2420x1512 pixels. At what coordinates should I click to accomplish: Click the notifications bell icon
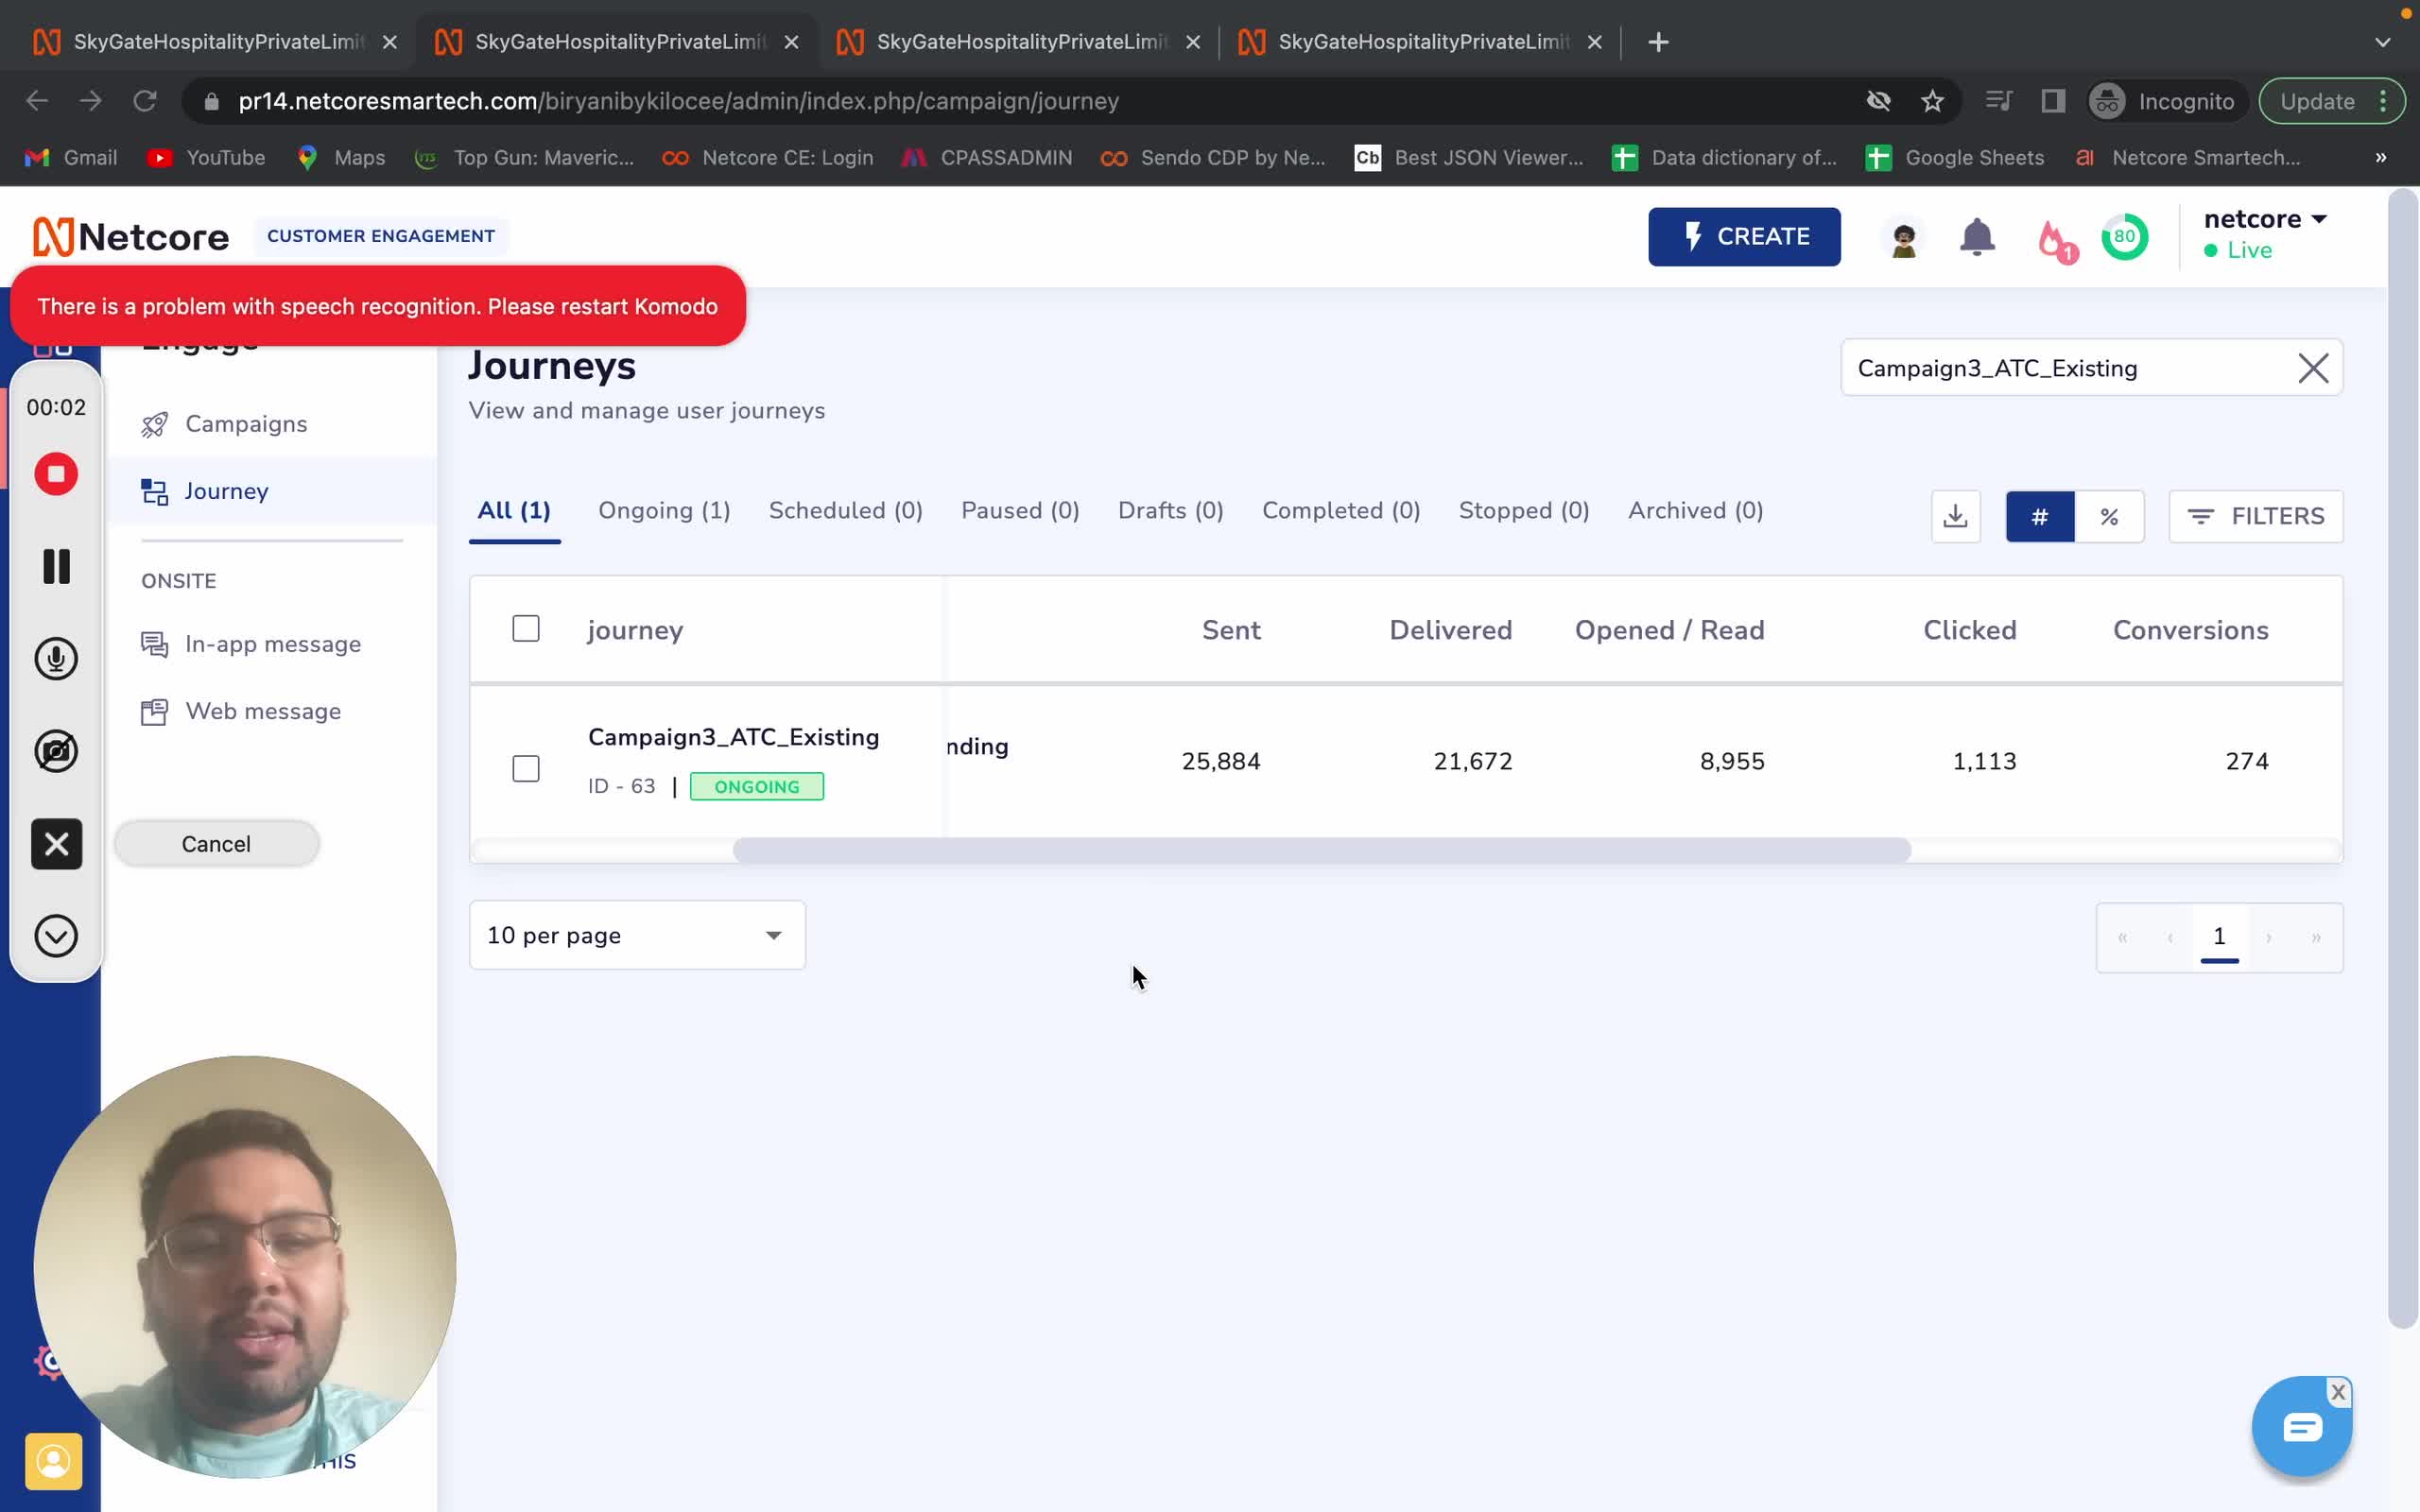point(1976,237)
